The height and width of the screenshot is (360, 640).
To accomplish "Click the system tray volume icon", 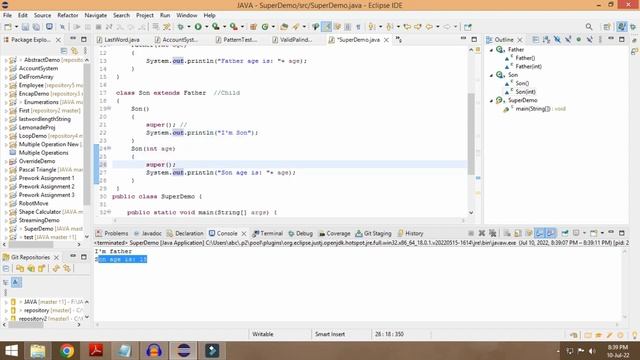I will [592, 351].
